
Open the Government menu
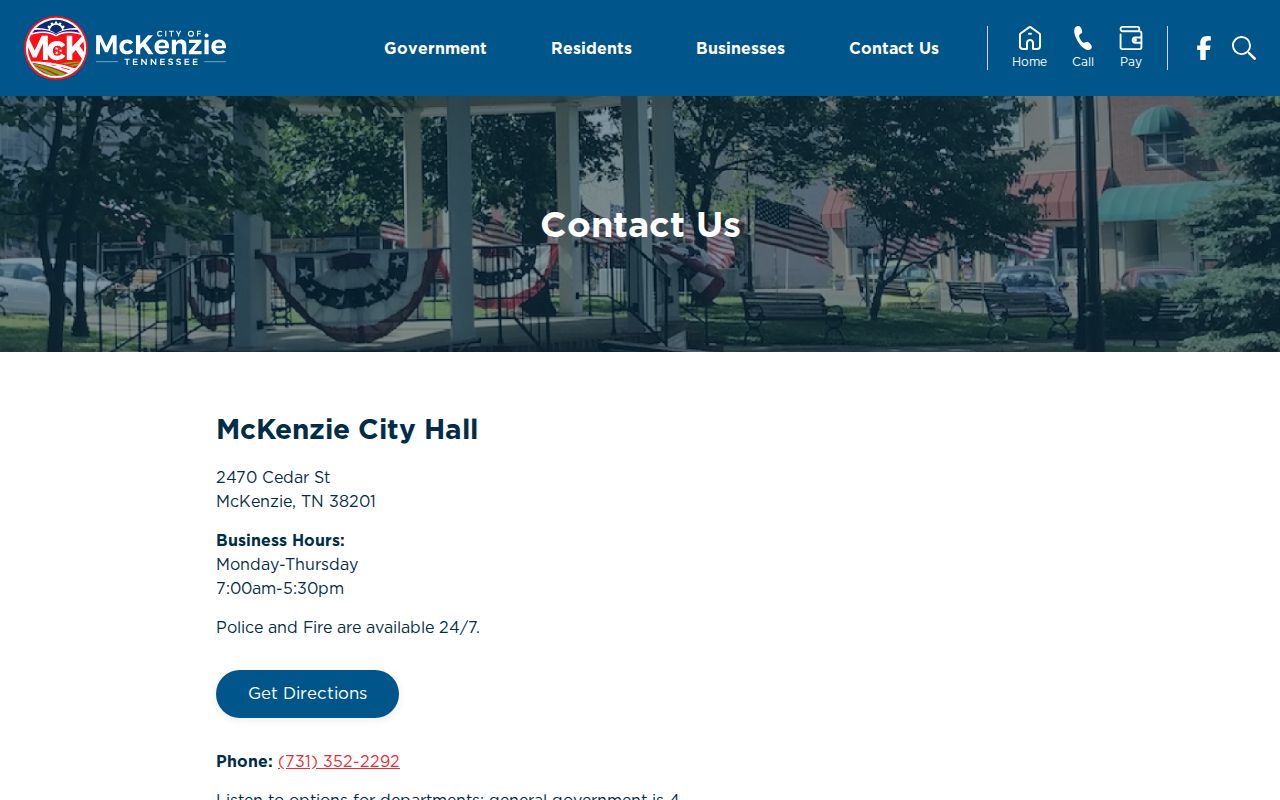(435, 48)
